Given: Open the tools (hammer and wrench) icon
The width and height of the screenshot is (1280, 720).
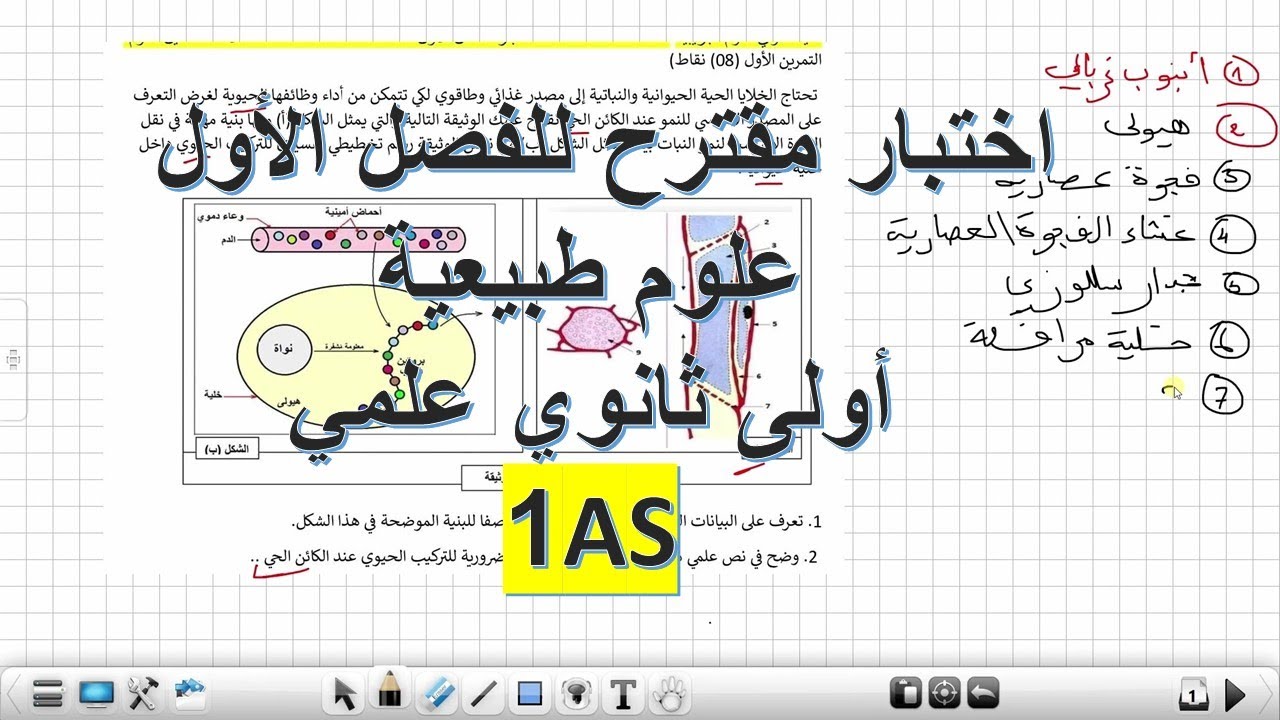Looking at the screenshot, I should point(144,692).
